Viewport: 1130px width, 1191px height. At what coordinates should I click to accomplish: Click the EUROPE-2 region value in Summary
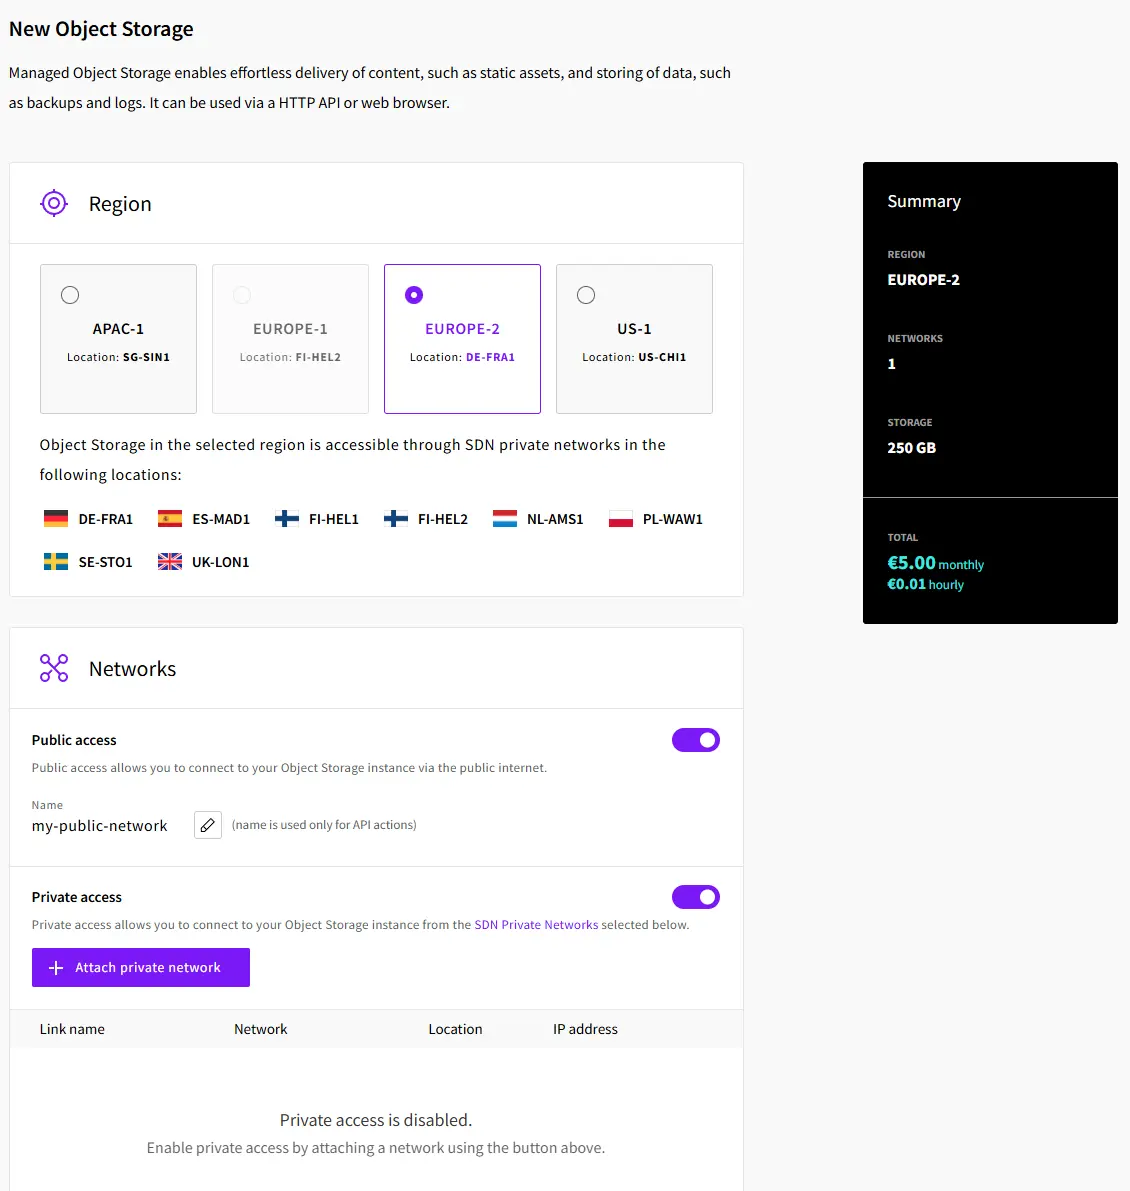[x=923, y=280]
